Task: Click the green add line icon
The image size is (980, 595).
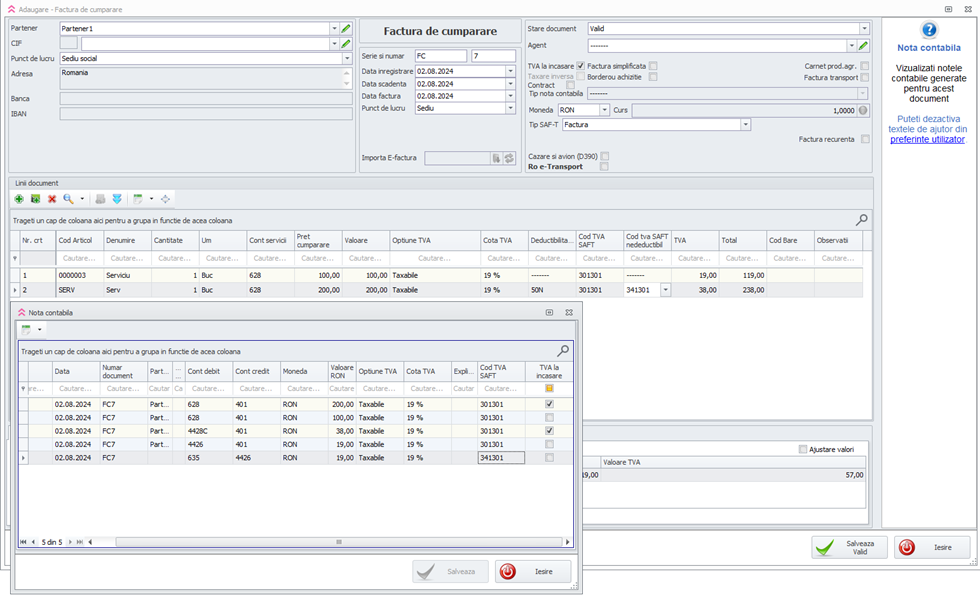Action: [19, 199]
